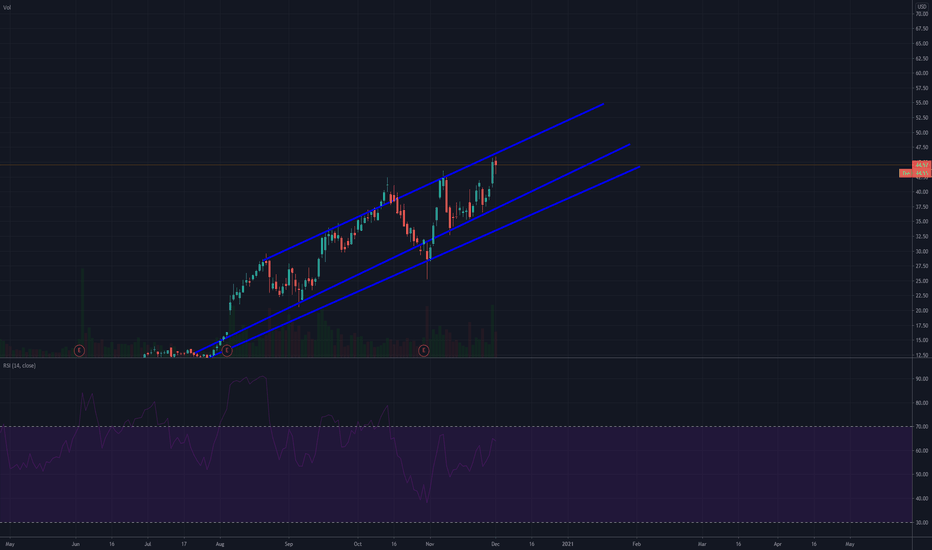The width and height of the screenshot is (932, 550).
Task: Click the Jul label on time axis
Action: pyautogui.click(x=147, y=544)
